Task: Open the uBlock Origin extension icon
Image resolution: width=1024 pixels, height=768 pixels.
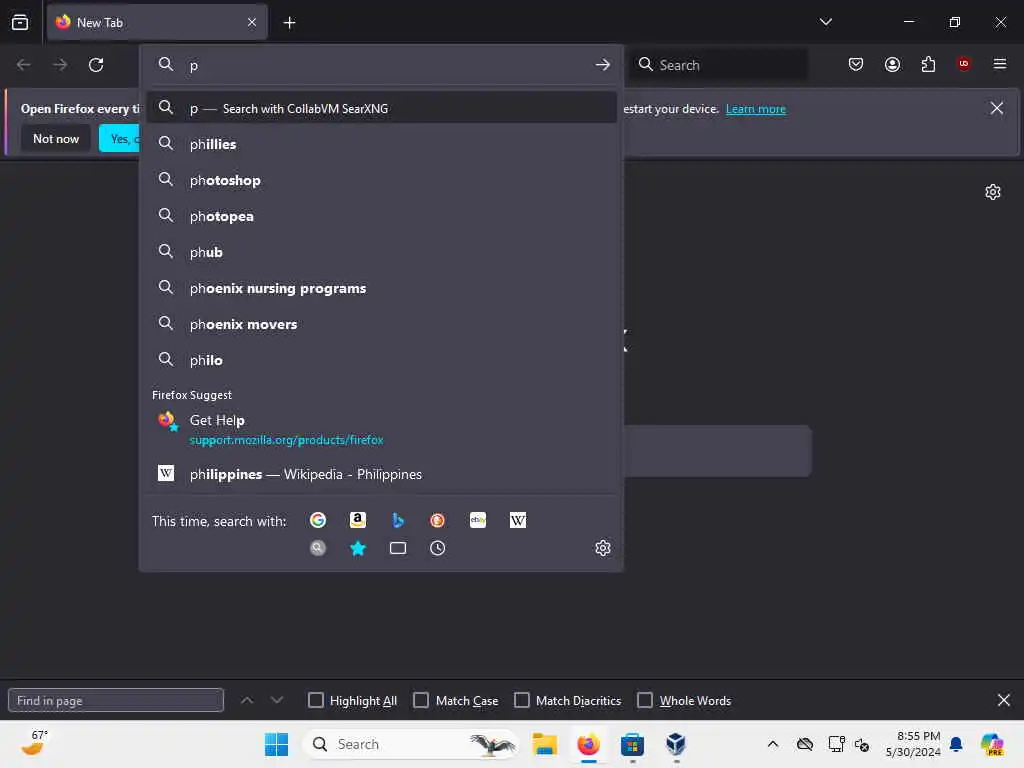Action: coord(963,64)
